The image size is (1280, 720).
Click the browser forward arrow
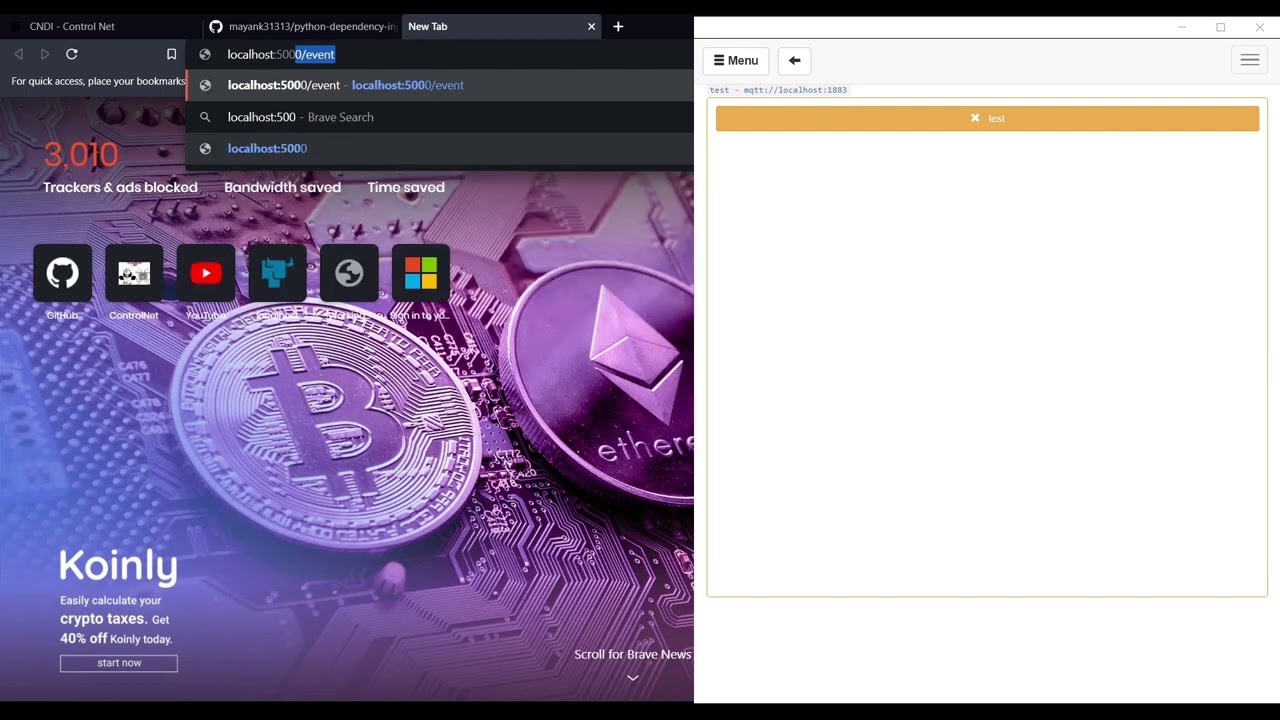(x=45, y=54)
